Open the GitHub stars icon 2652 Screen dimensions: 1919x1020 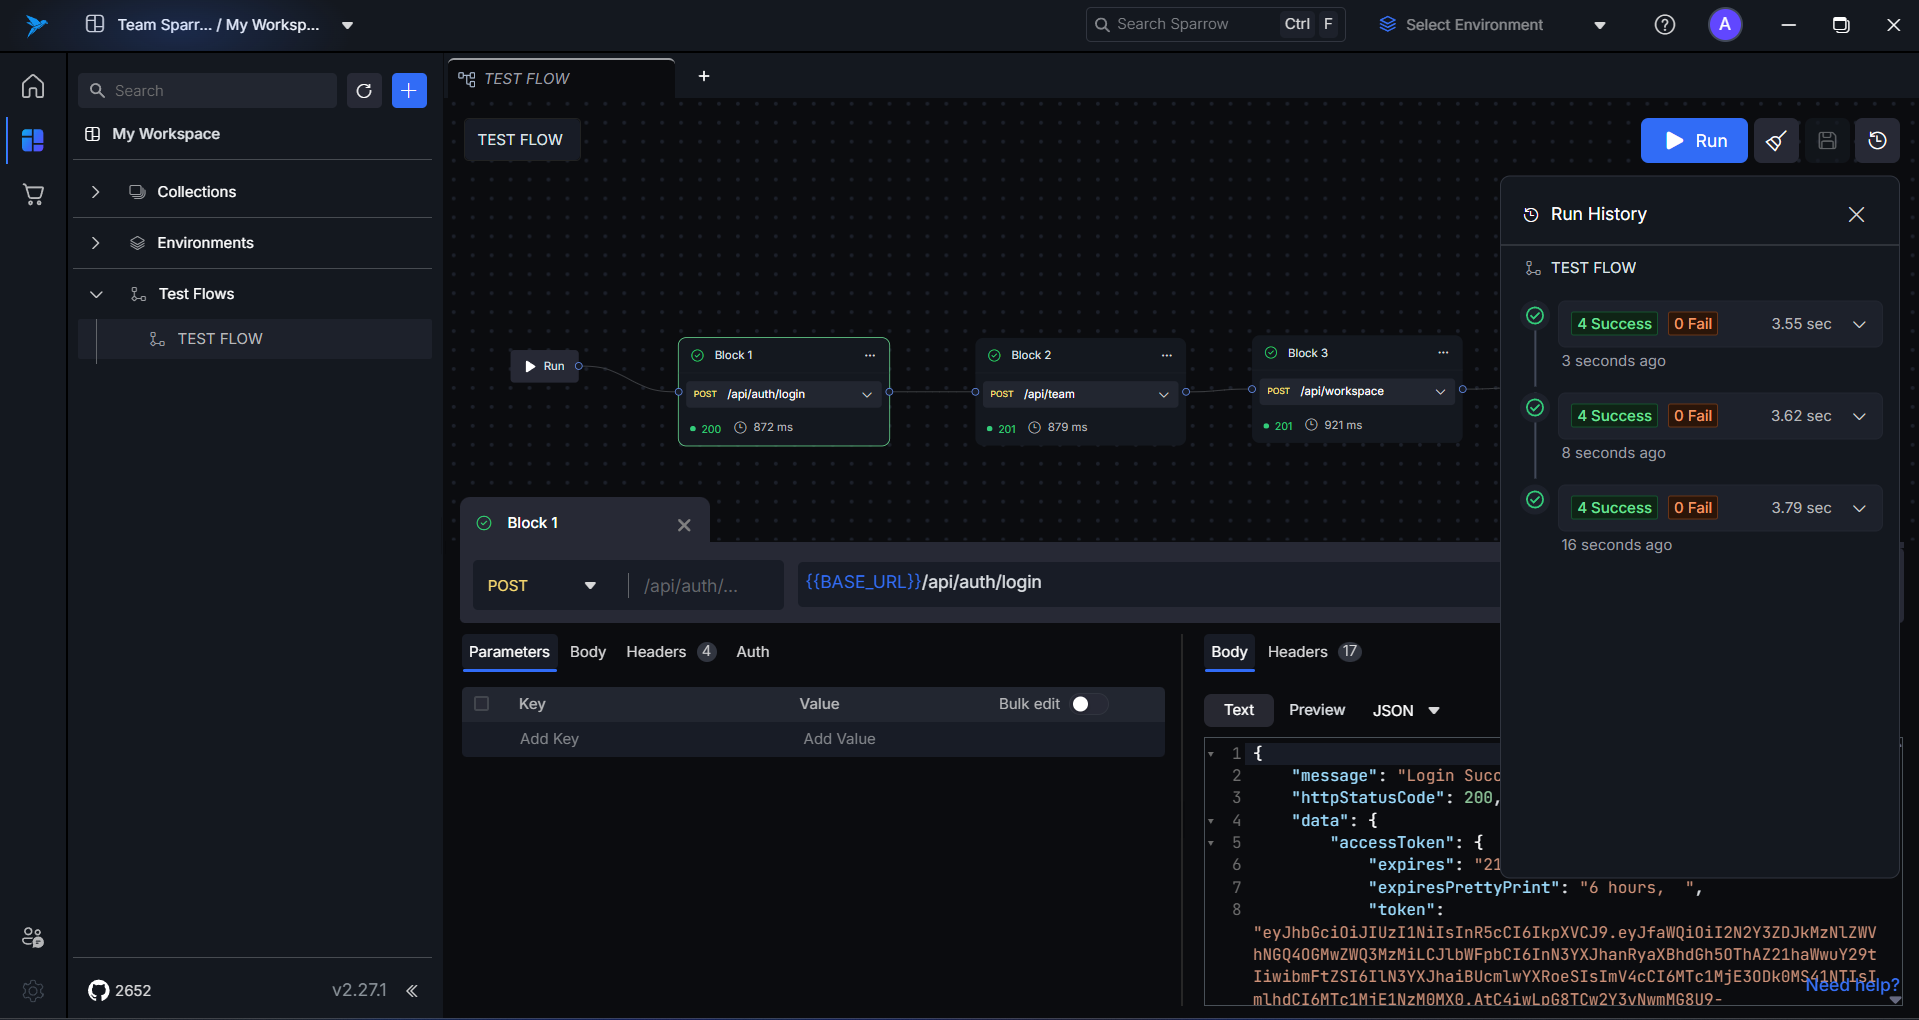point(99,991)
